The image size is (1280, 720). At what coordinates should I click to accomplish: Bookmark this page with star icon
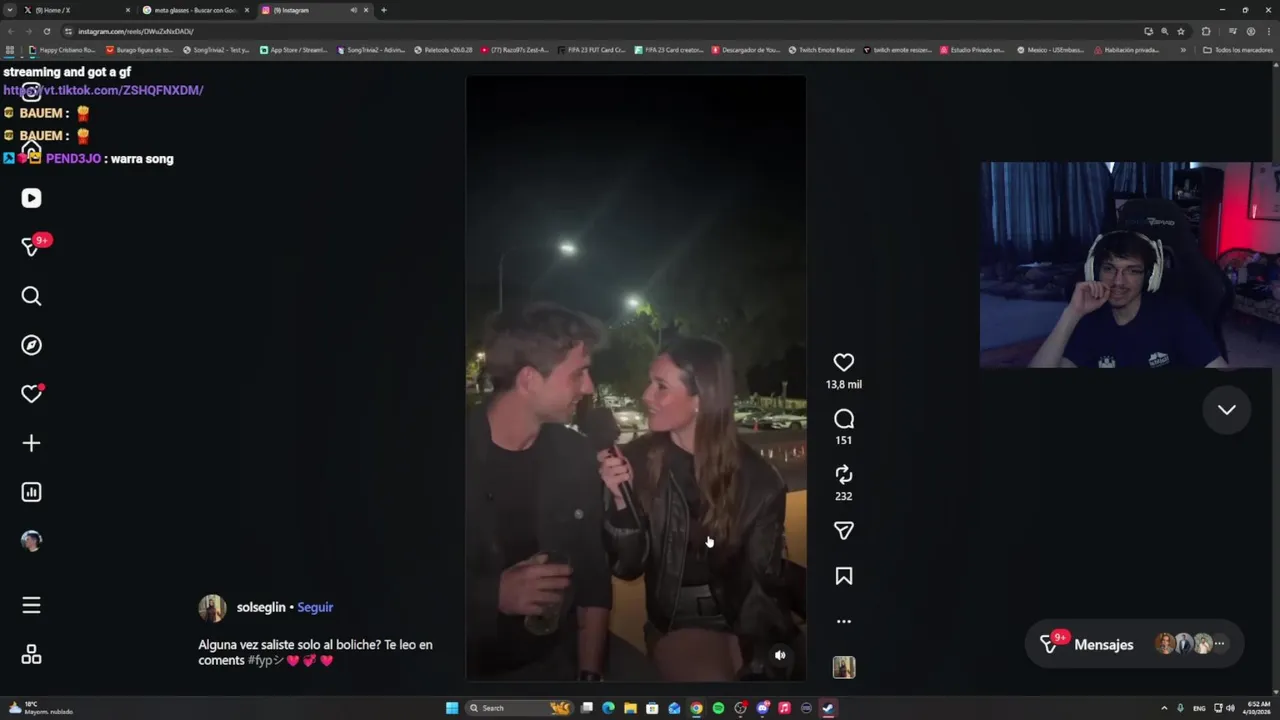[1180, 31]
